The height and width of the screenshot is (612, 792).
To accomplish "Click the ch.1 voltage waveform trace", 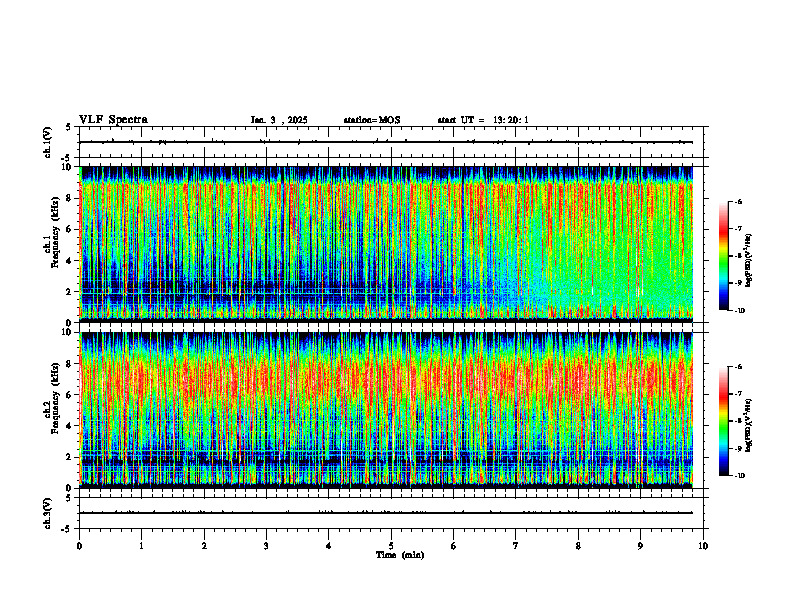I will coord(386,142).
